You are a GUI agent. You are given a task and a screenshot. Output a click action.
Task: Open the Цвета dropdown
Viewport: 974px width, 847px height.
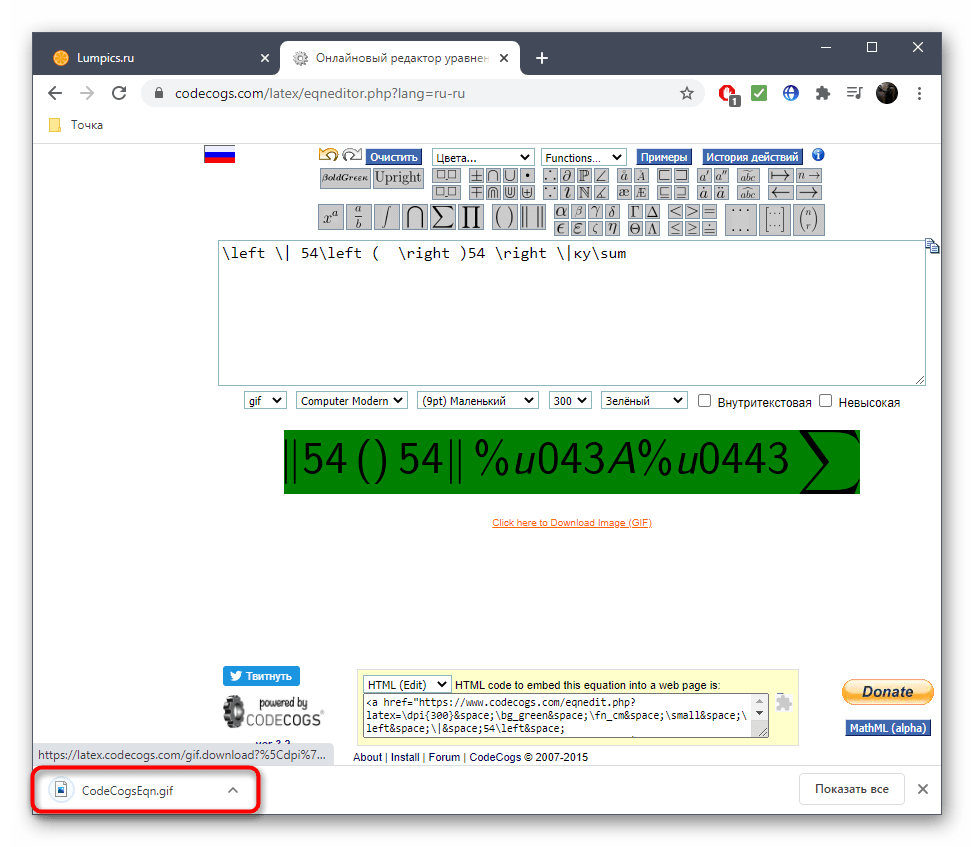pyautogui.click(x=483, y=157)
